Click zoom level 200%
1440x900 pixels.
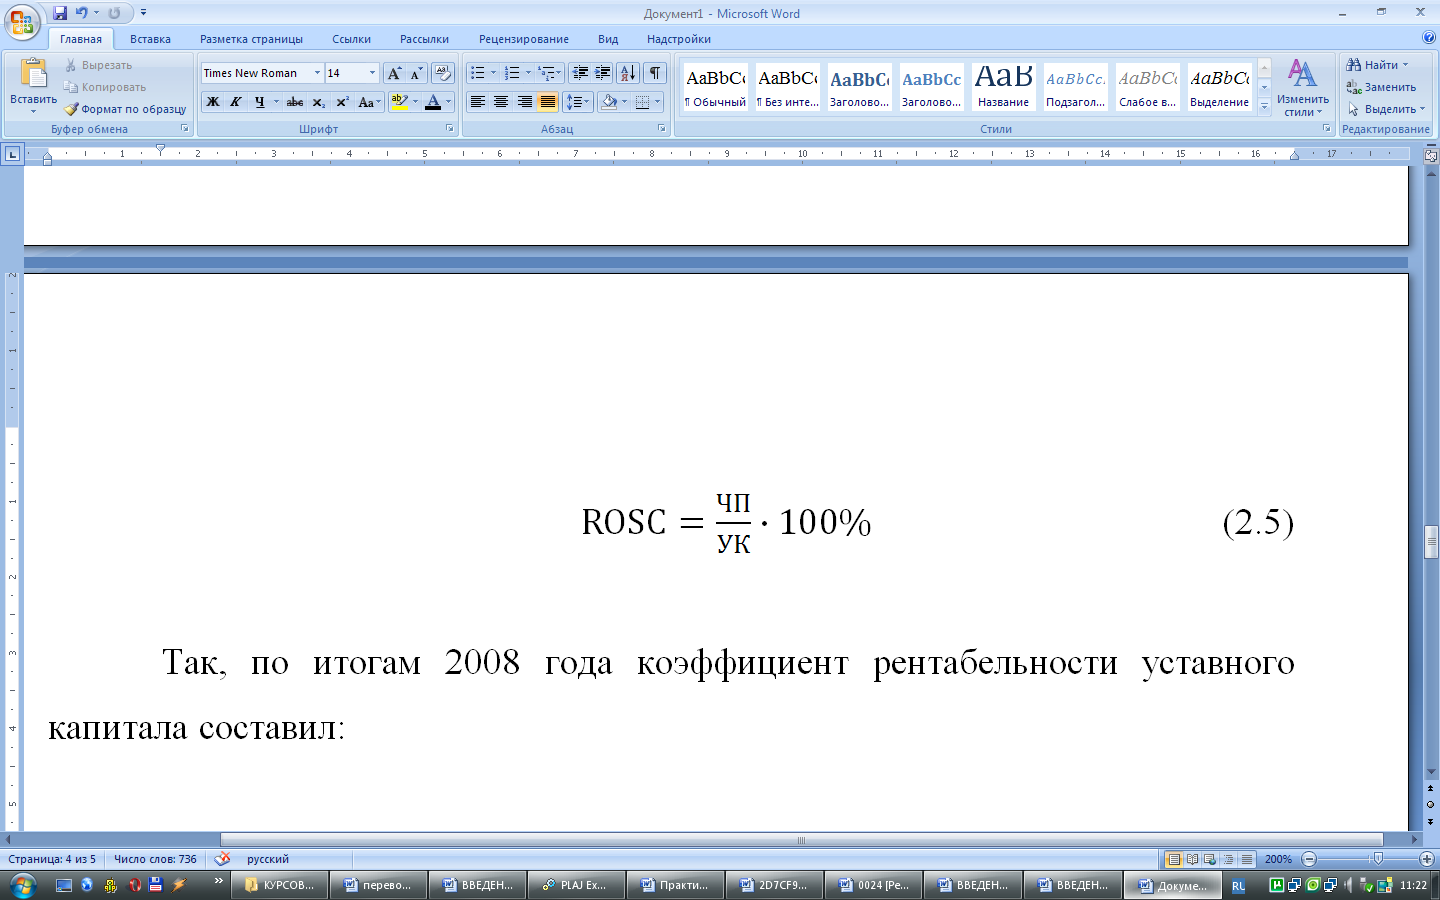click(x=1278, y=859)
